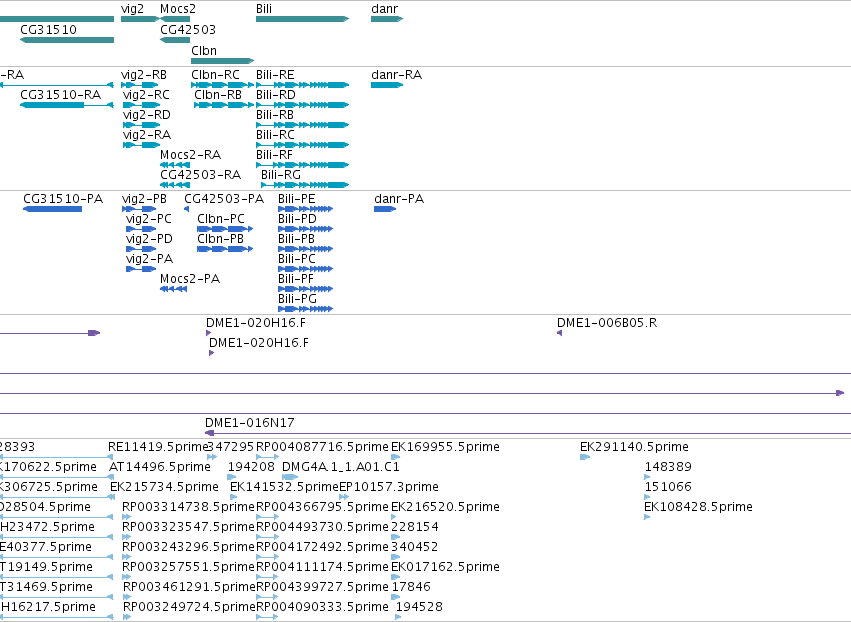The height and width of the screenshot is (622, 851).
Task: Click the Clbn-RB transcript
Action: pos(224,105)
